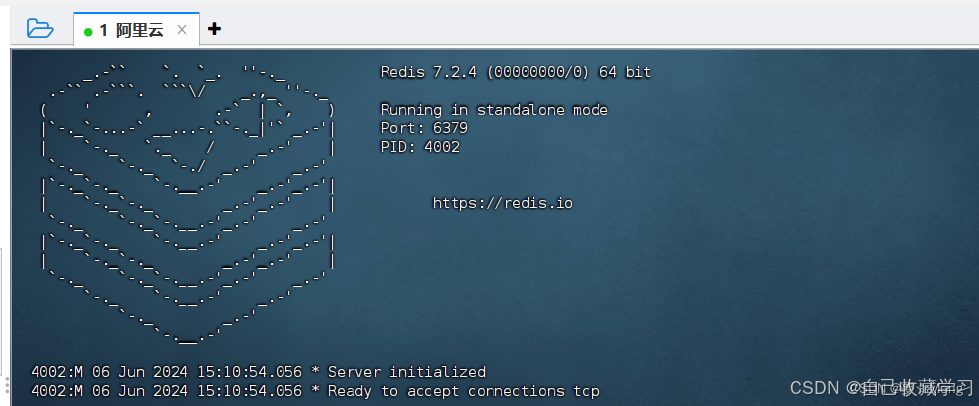The height and width of the screenshot is (406, 979).
Task: Click the green connection status dot
Action: coord(88,31)
